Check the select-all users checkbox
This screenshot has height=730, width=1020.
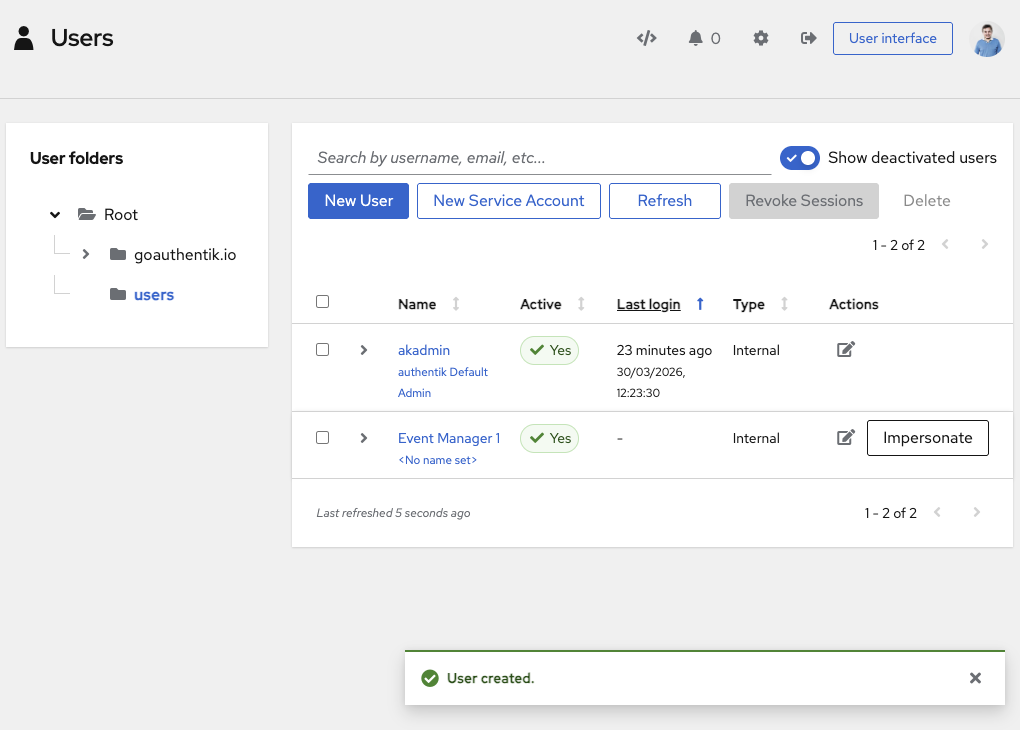click(322, 302)
